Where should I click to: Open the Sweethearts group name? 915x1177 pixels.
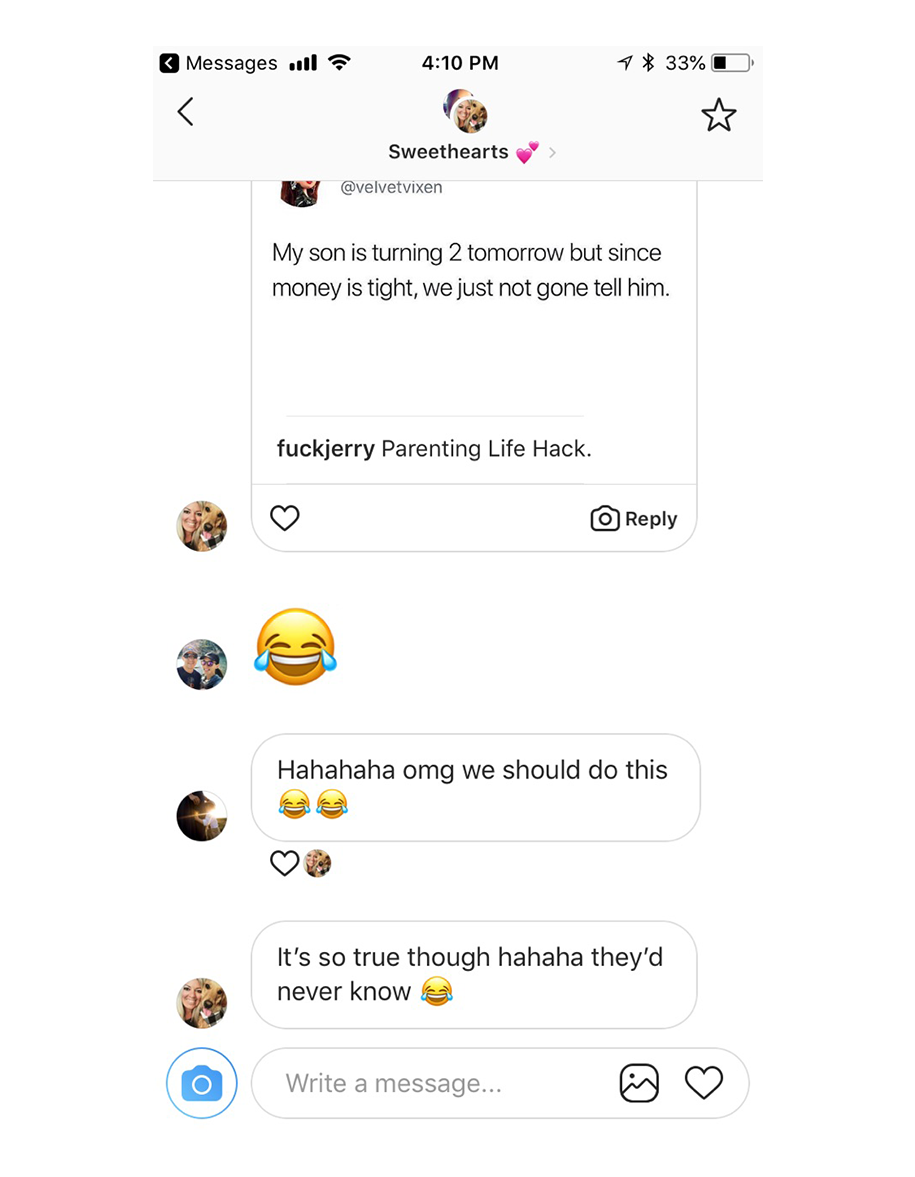(448, 152)
